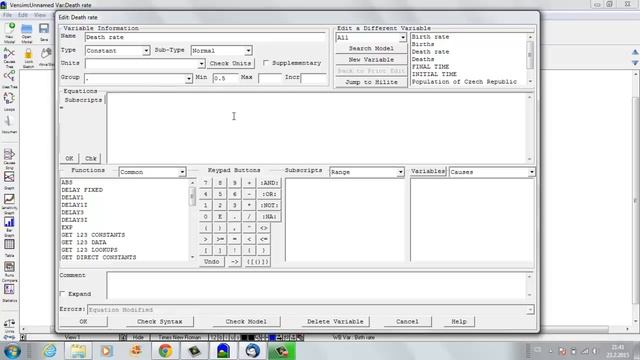The width and height of the screenshot is (640, 360).
Task: Open the Graph tool in sidebar
Action: point(9,181)
